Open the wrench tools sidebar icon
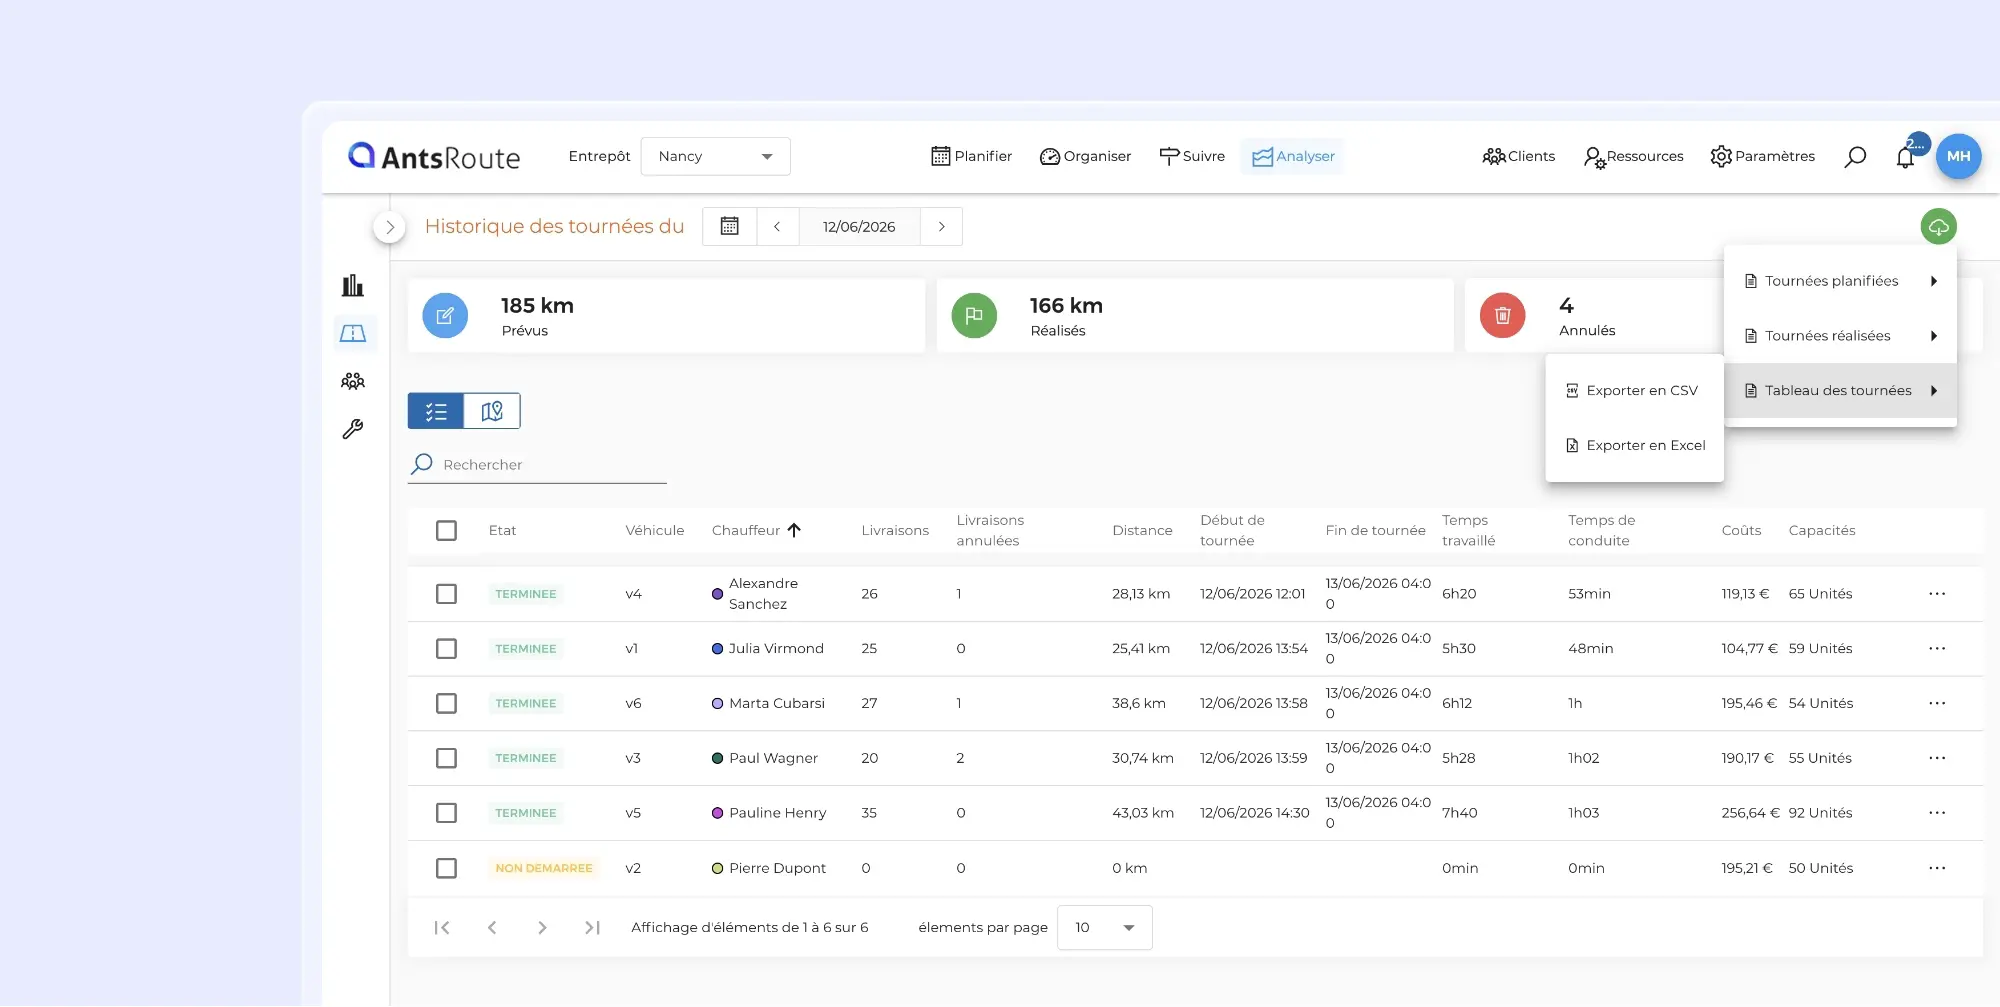2000x1007 pixels. 353,429
